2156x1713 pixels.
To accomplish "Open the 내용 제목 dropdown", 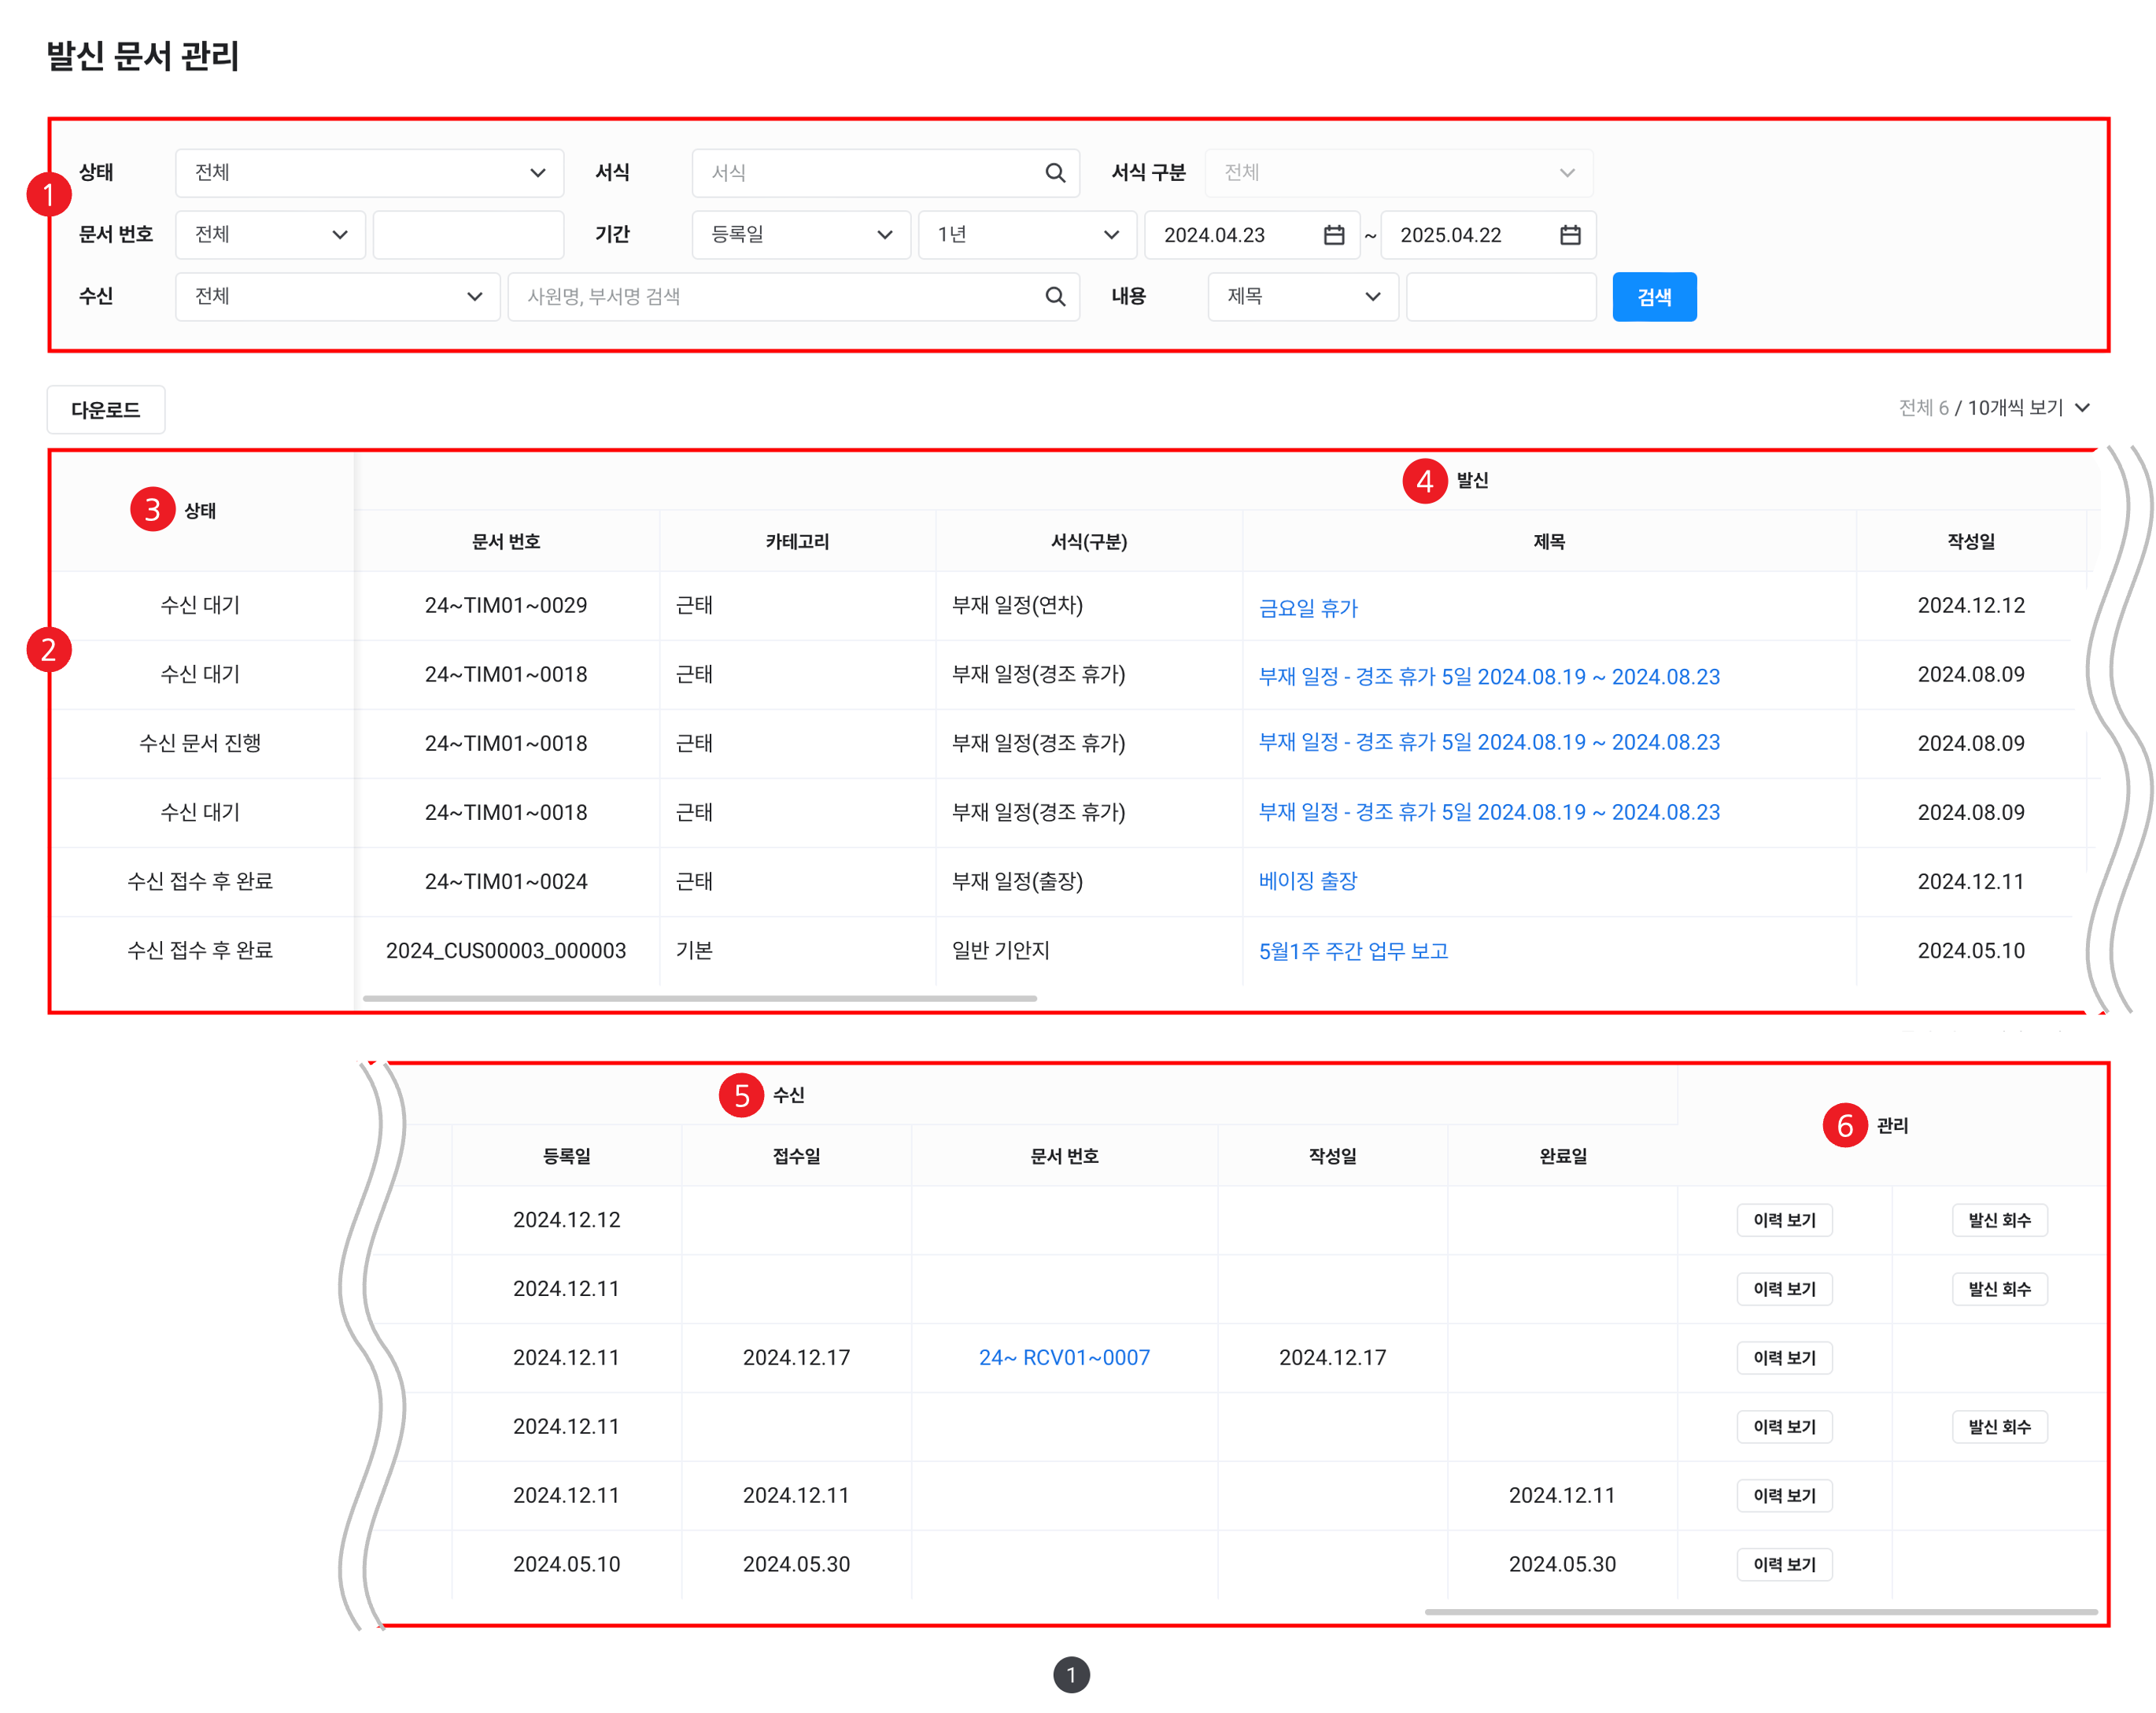I will 1302,297.
